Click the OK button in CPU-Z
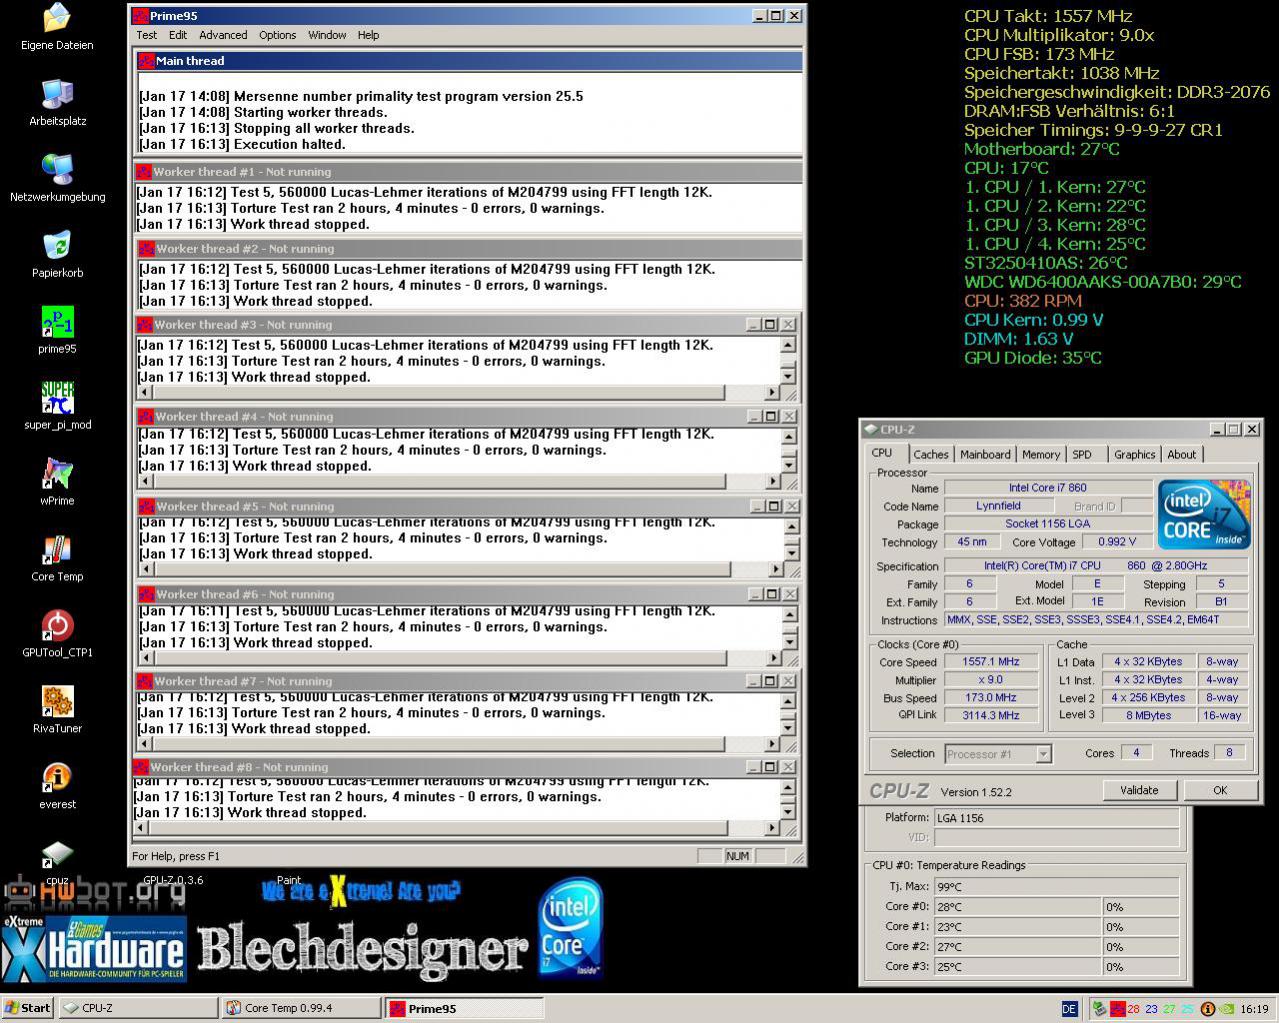Screen dimensions: 1279x1023 [1220, 790]
